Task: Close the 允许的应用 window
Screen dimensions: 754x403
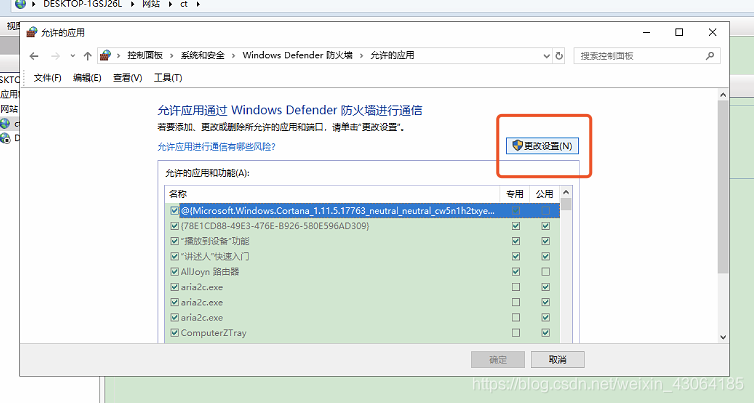Action: click(x=712, y=32)
